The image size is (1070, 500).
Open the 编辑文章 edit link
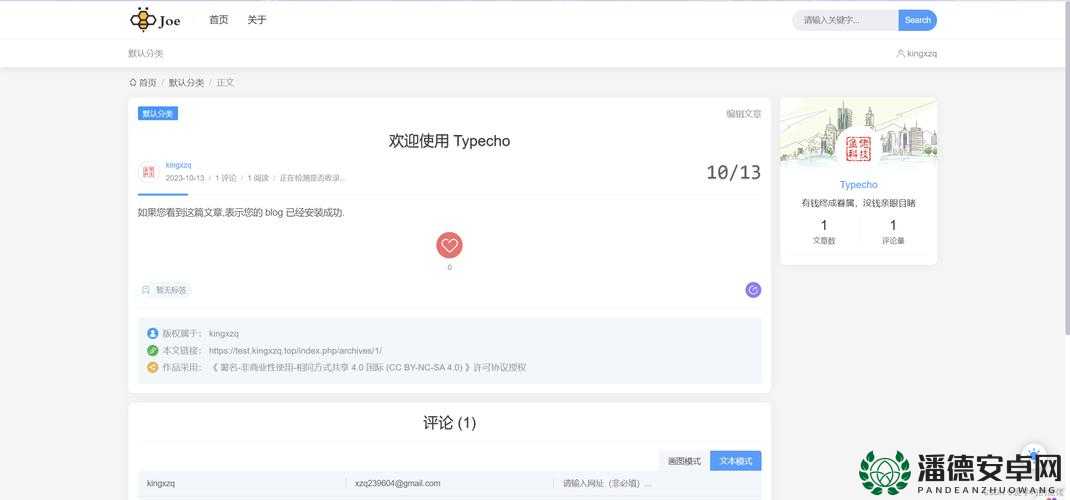743,114
